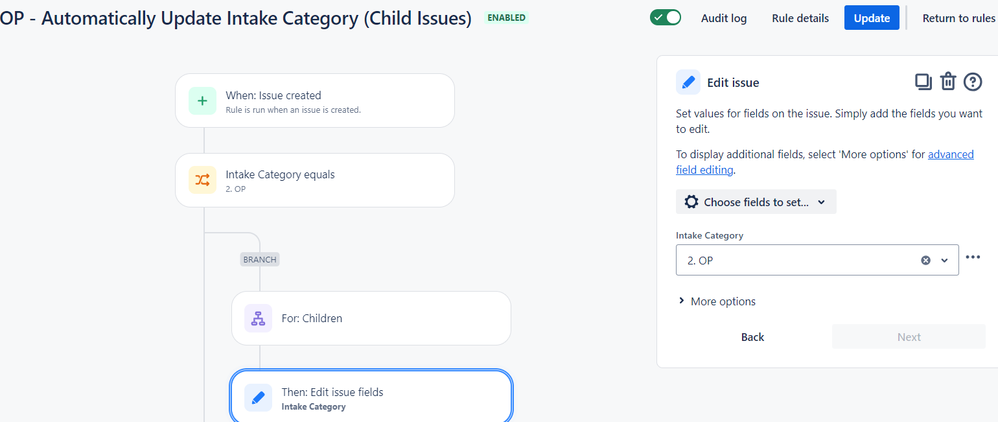The width and height of the screenshot is (998, 422).
Task: Delete the Edit issue component
Action: (x=948, y=82)
